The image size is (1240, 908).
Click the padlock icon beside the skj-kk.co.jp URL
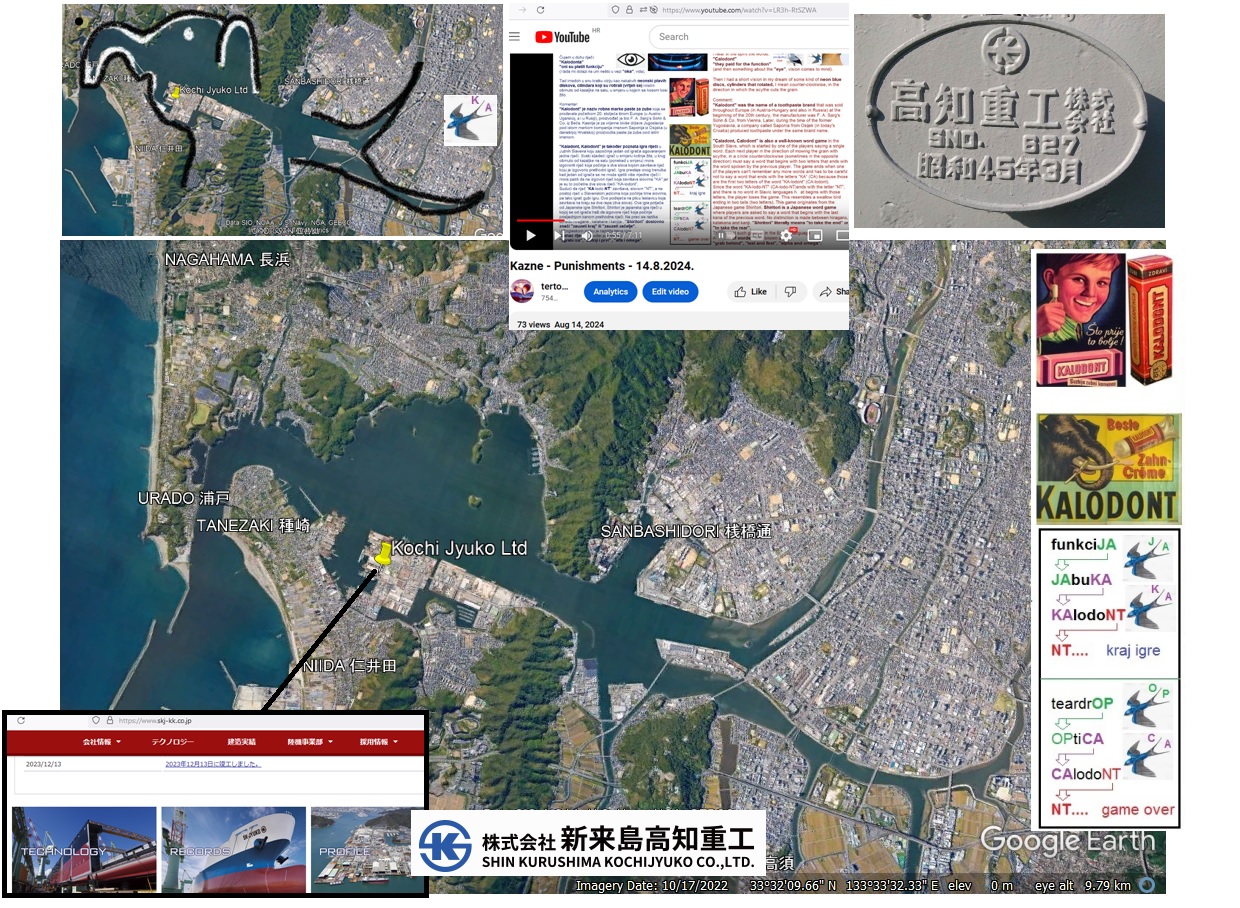(108, 720)
